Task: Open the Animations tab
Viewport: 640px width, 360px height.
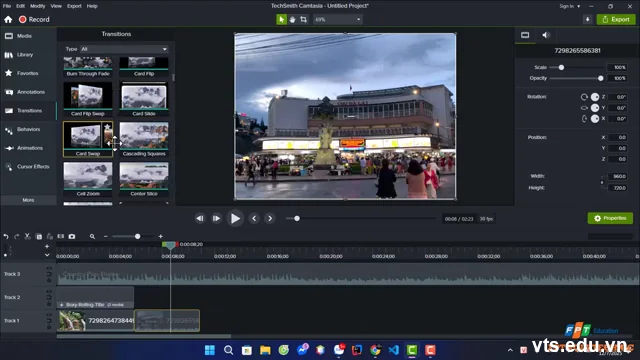Action: coord(28,148)
